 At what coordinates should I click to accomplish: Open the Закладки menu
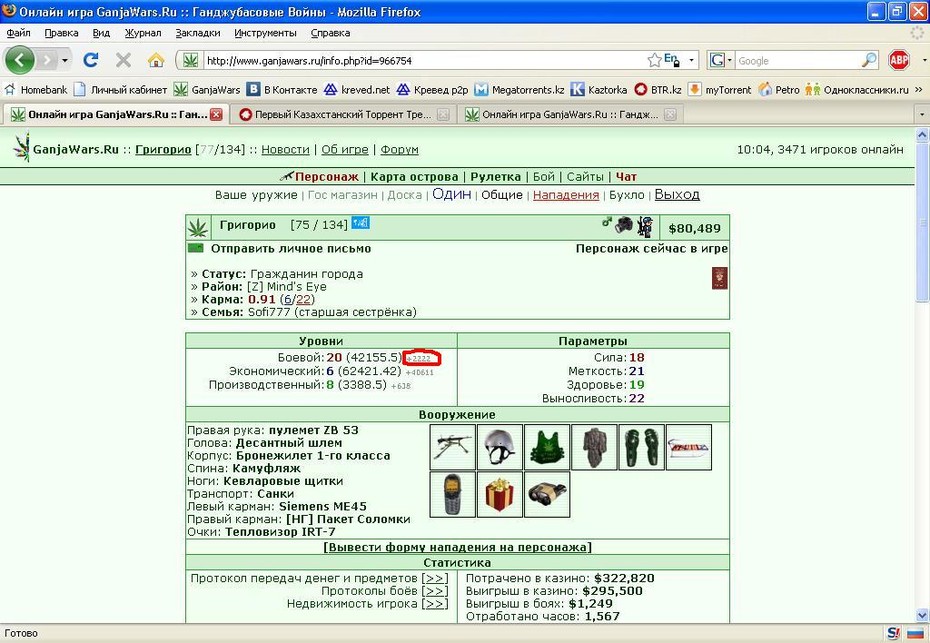[198, 33]
